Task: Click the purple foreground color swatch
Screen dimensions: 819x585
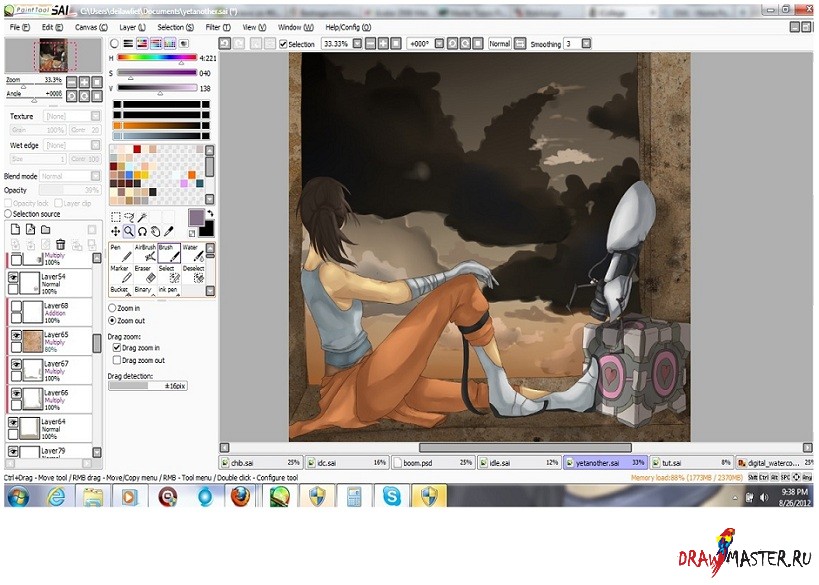Action: [196, 218]
